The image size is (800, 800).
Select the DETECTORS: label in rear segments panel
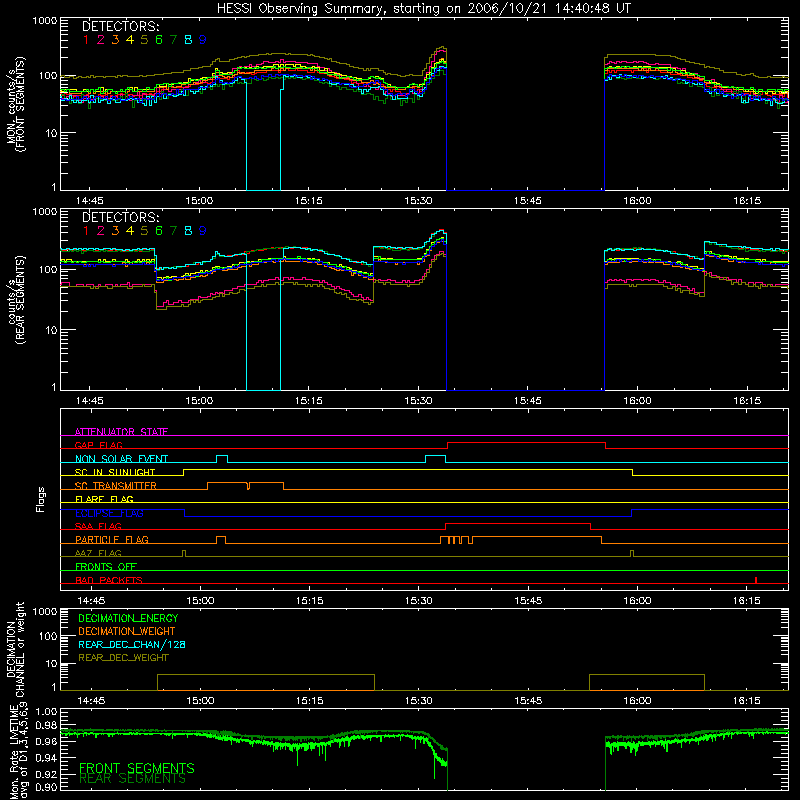[121, 218]
